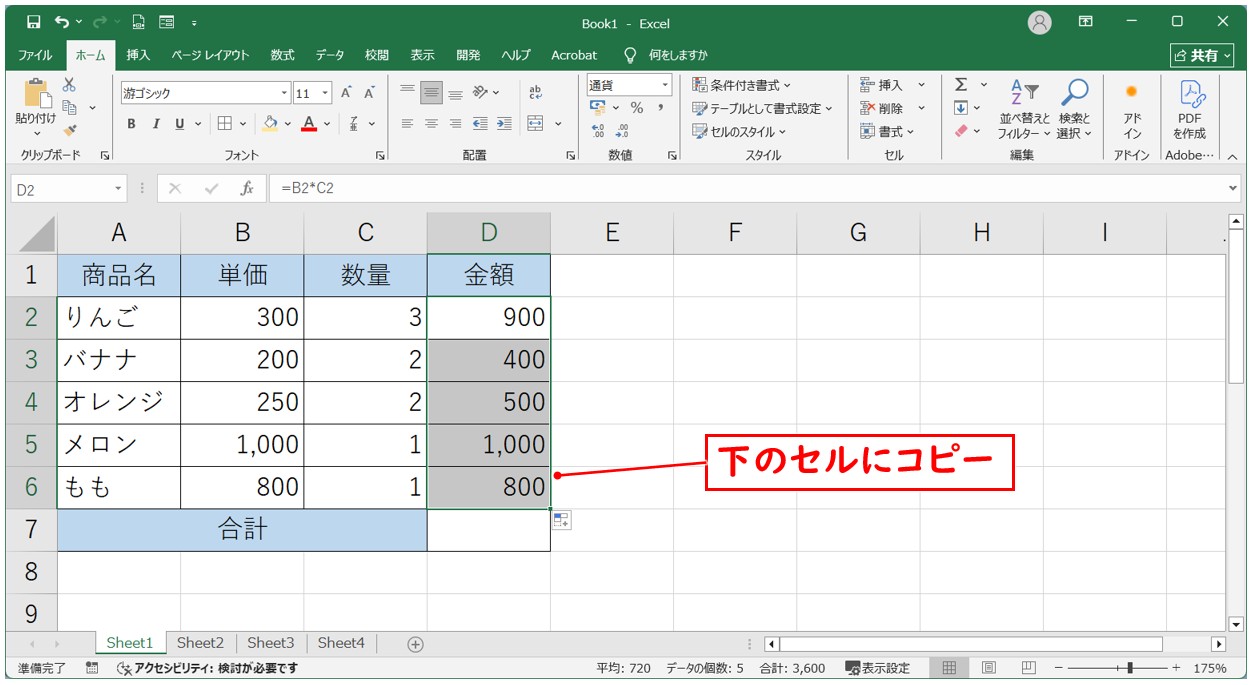Open 条件付き書式 conditional formatting menu
The image size is (1253, 685).
tap(741, 85)
